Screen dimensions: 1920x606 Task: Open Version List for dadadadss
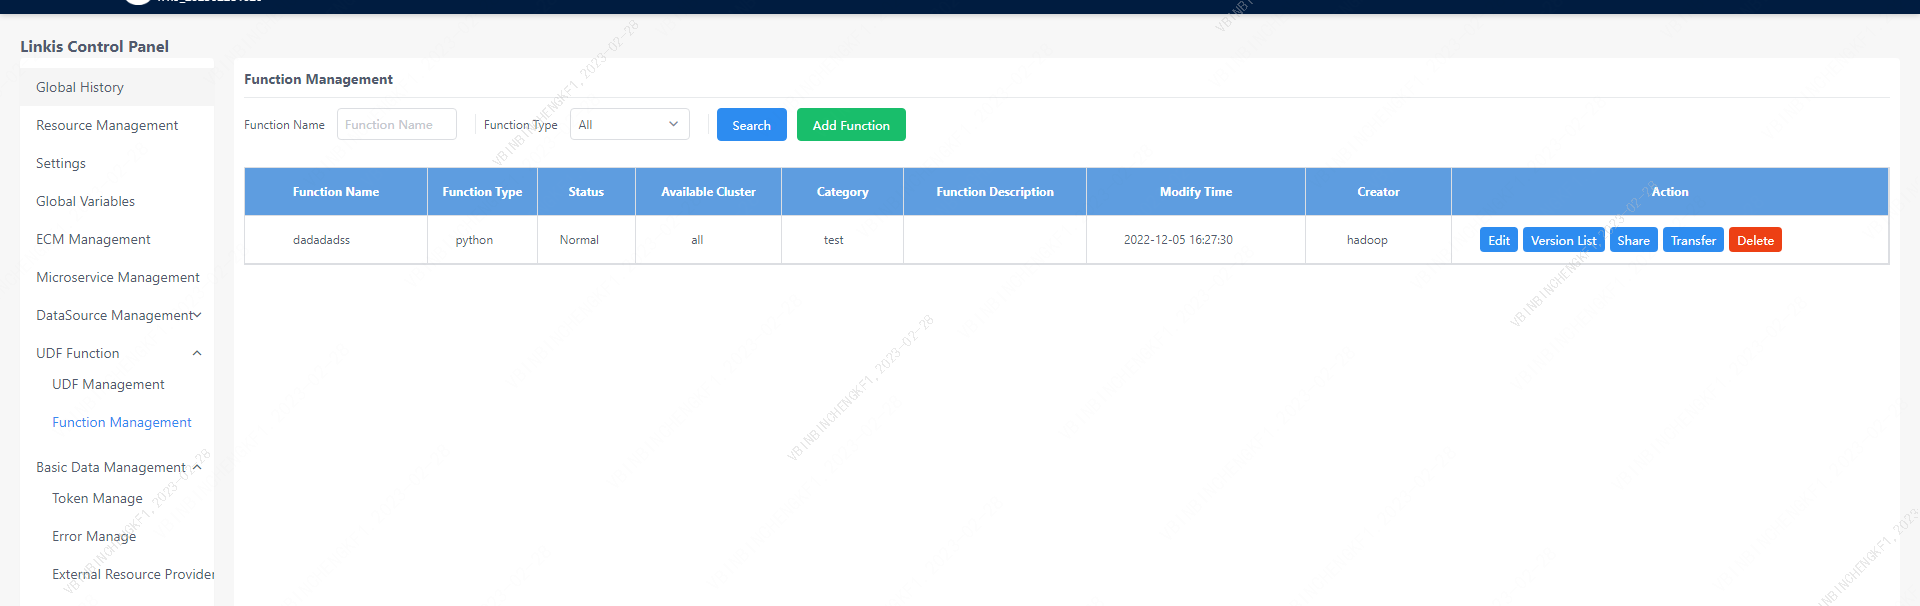[x=1563, y=240]
